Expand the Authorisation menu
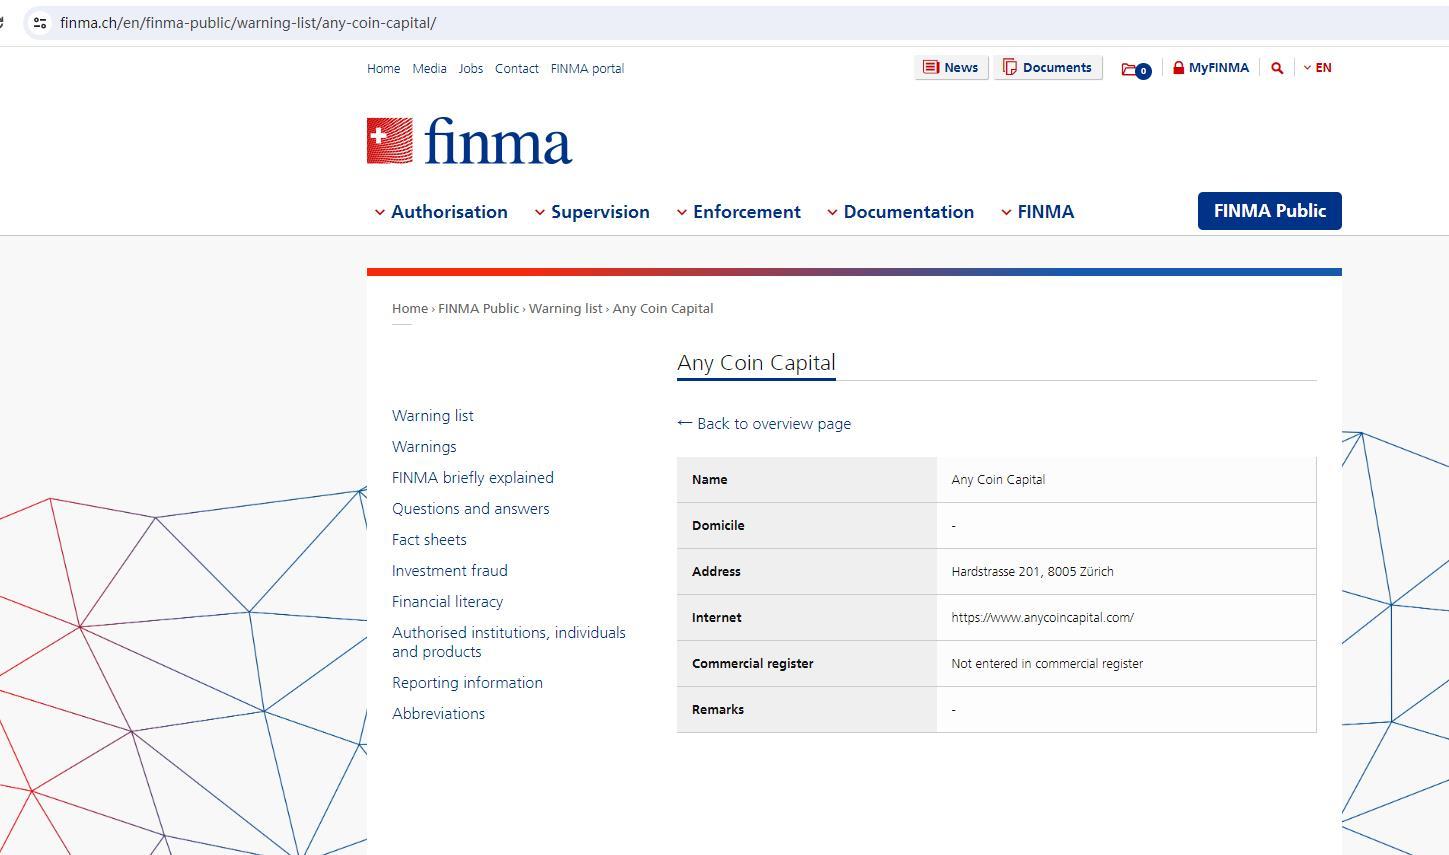The height and width of the screenshot is (855, 1449). (441, 212)
